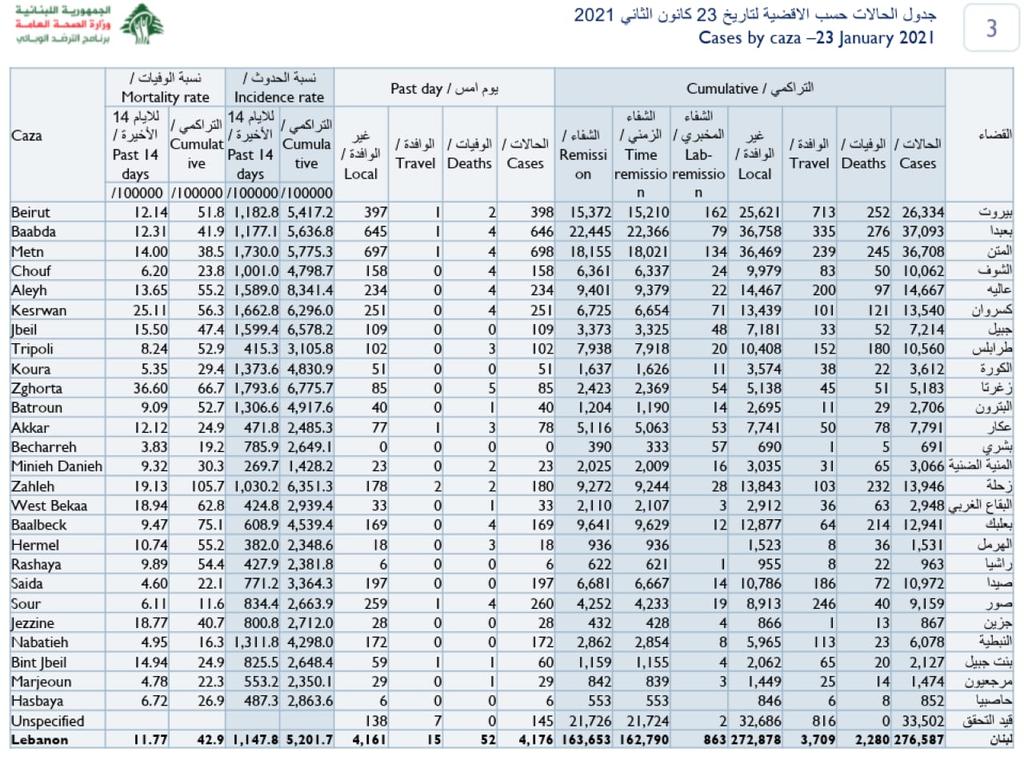Select the 'Unspecified' row label
The image size is (1024, 768).
tap(48, 721)
